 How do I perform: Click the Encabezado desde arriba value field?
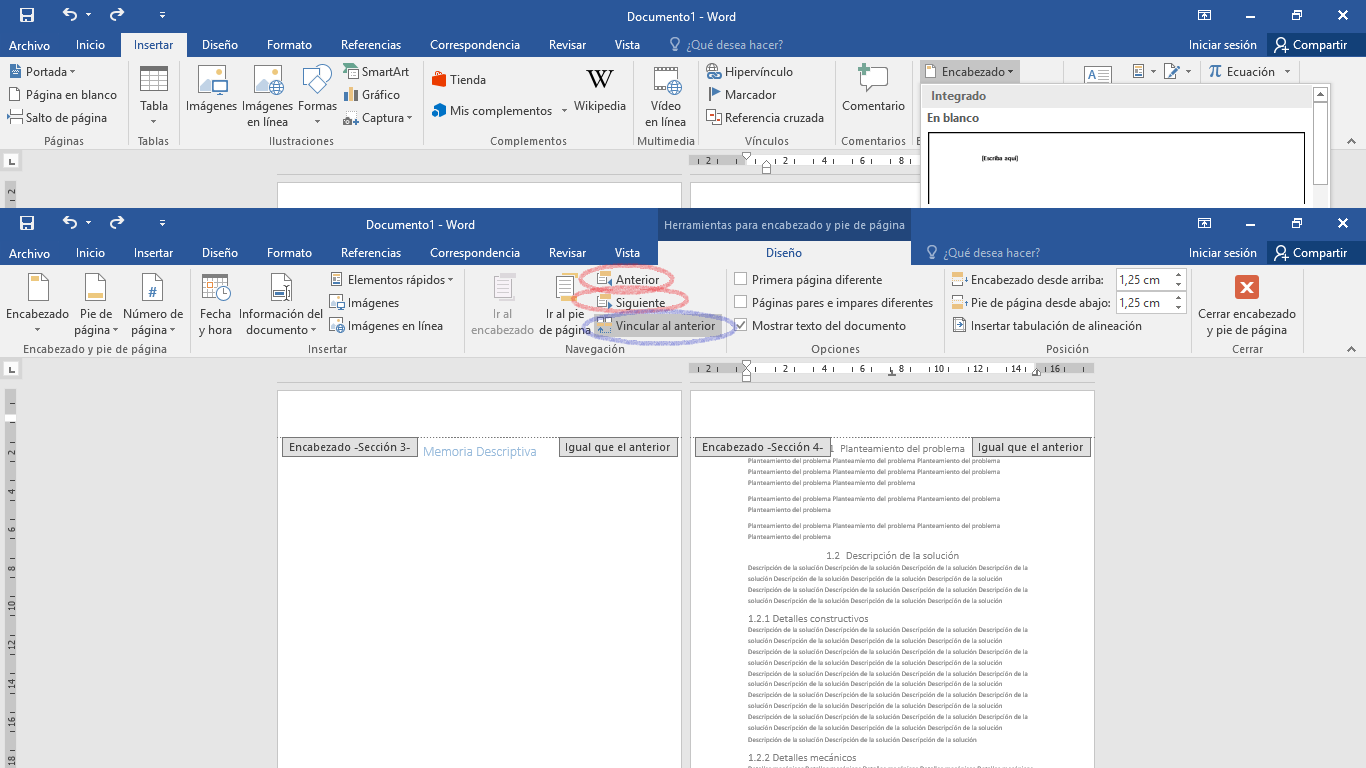(x=1142, y=280)
